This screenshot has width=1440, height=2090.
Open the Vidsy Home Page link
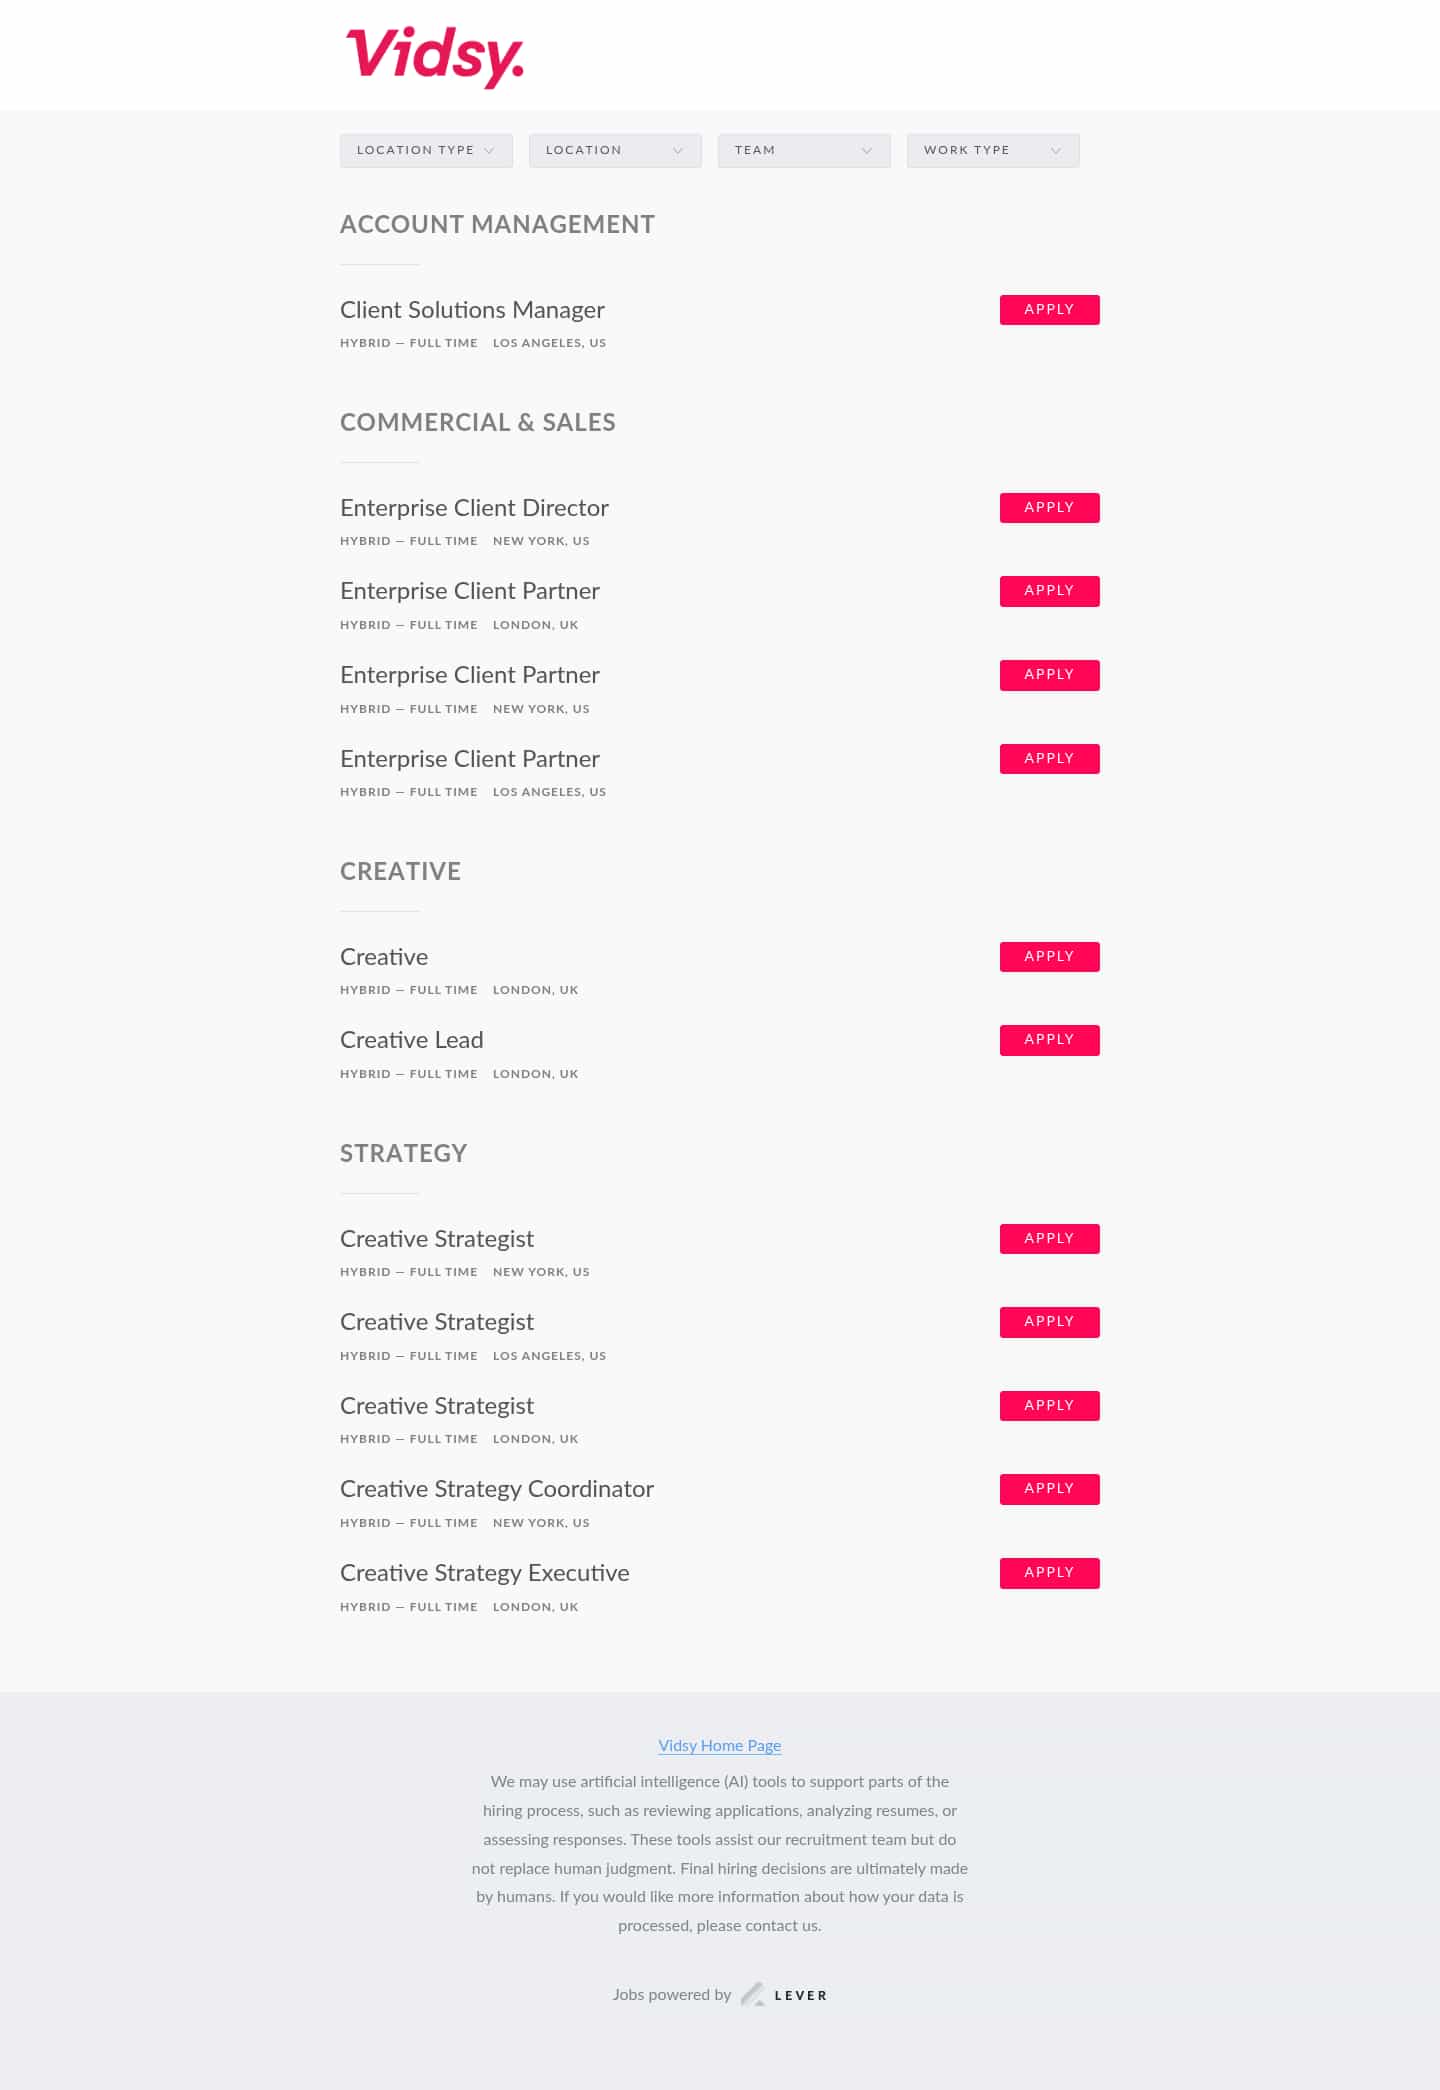719,1746
